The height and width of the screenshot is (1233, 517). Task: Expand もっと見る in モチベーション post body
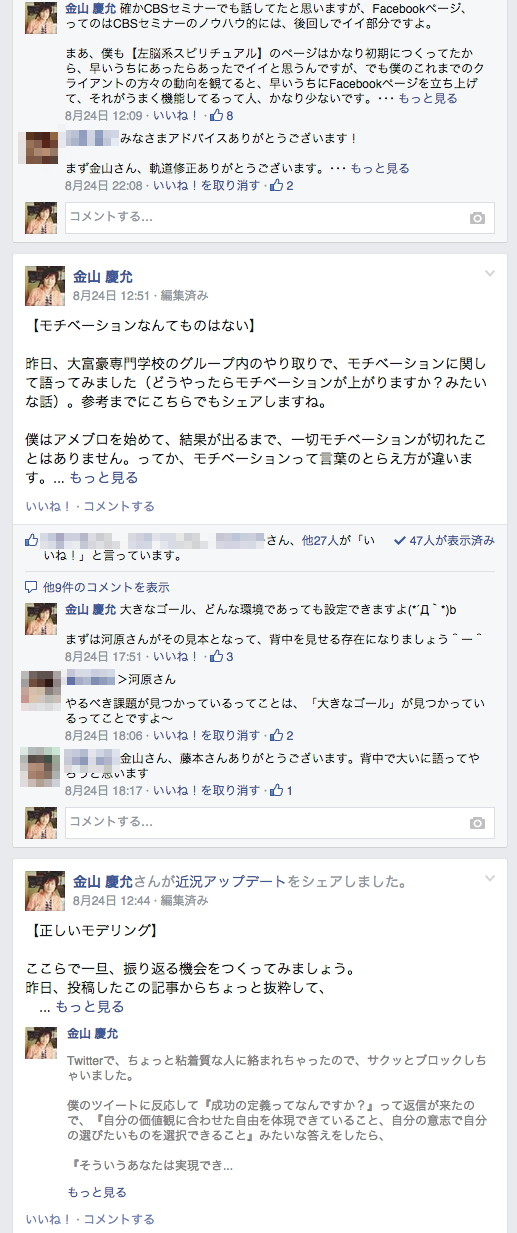coord(104,478)
